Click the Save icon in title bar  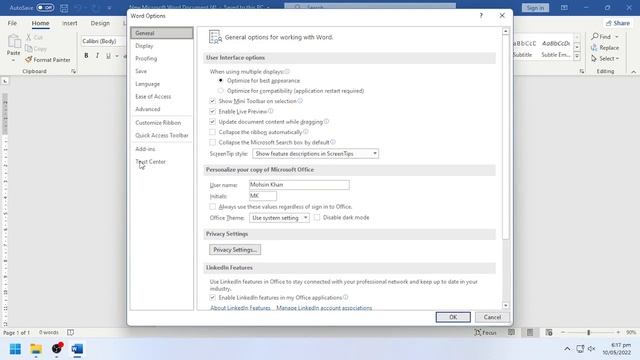click(x=64, y=7)
